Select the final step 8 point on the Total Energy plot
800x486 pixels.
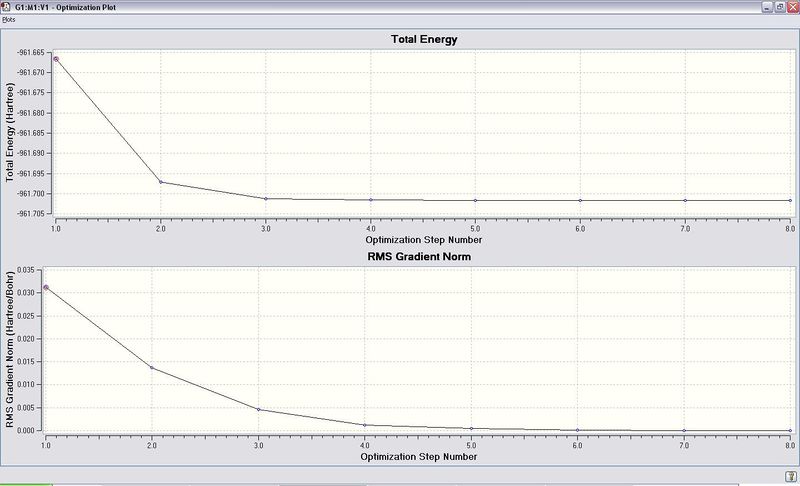(x=790, y=200)
